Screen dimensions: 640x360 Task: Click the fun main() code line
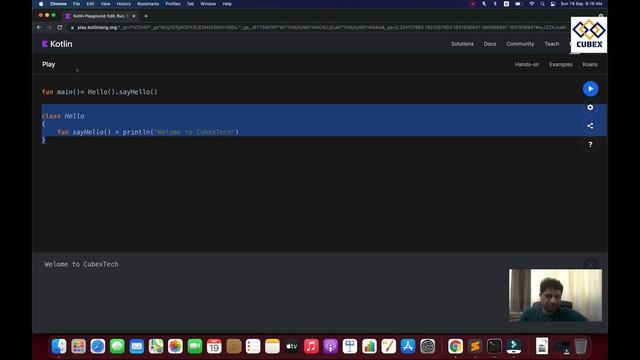click(x=99, y=92)
